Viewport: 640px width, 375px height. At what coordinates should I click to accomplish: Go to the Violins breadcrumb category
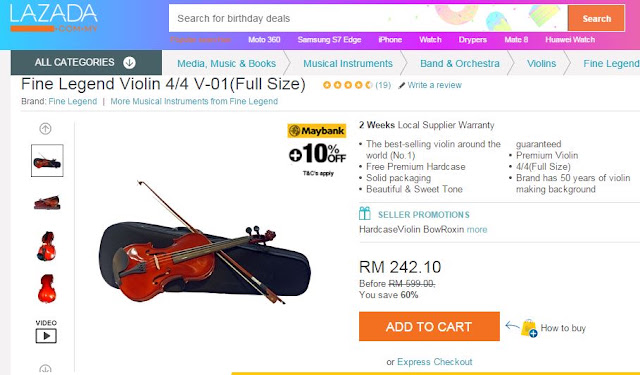point(541,64)
